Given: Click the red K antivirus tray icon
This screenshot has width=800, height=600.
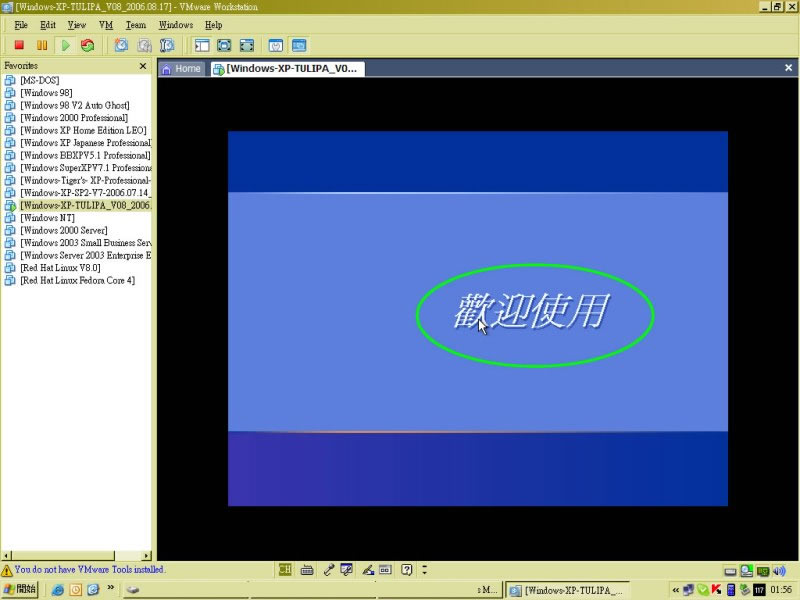Looking at the screenshot, I should coord(716,590).
